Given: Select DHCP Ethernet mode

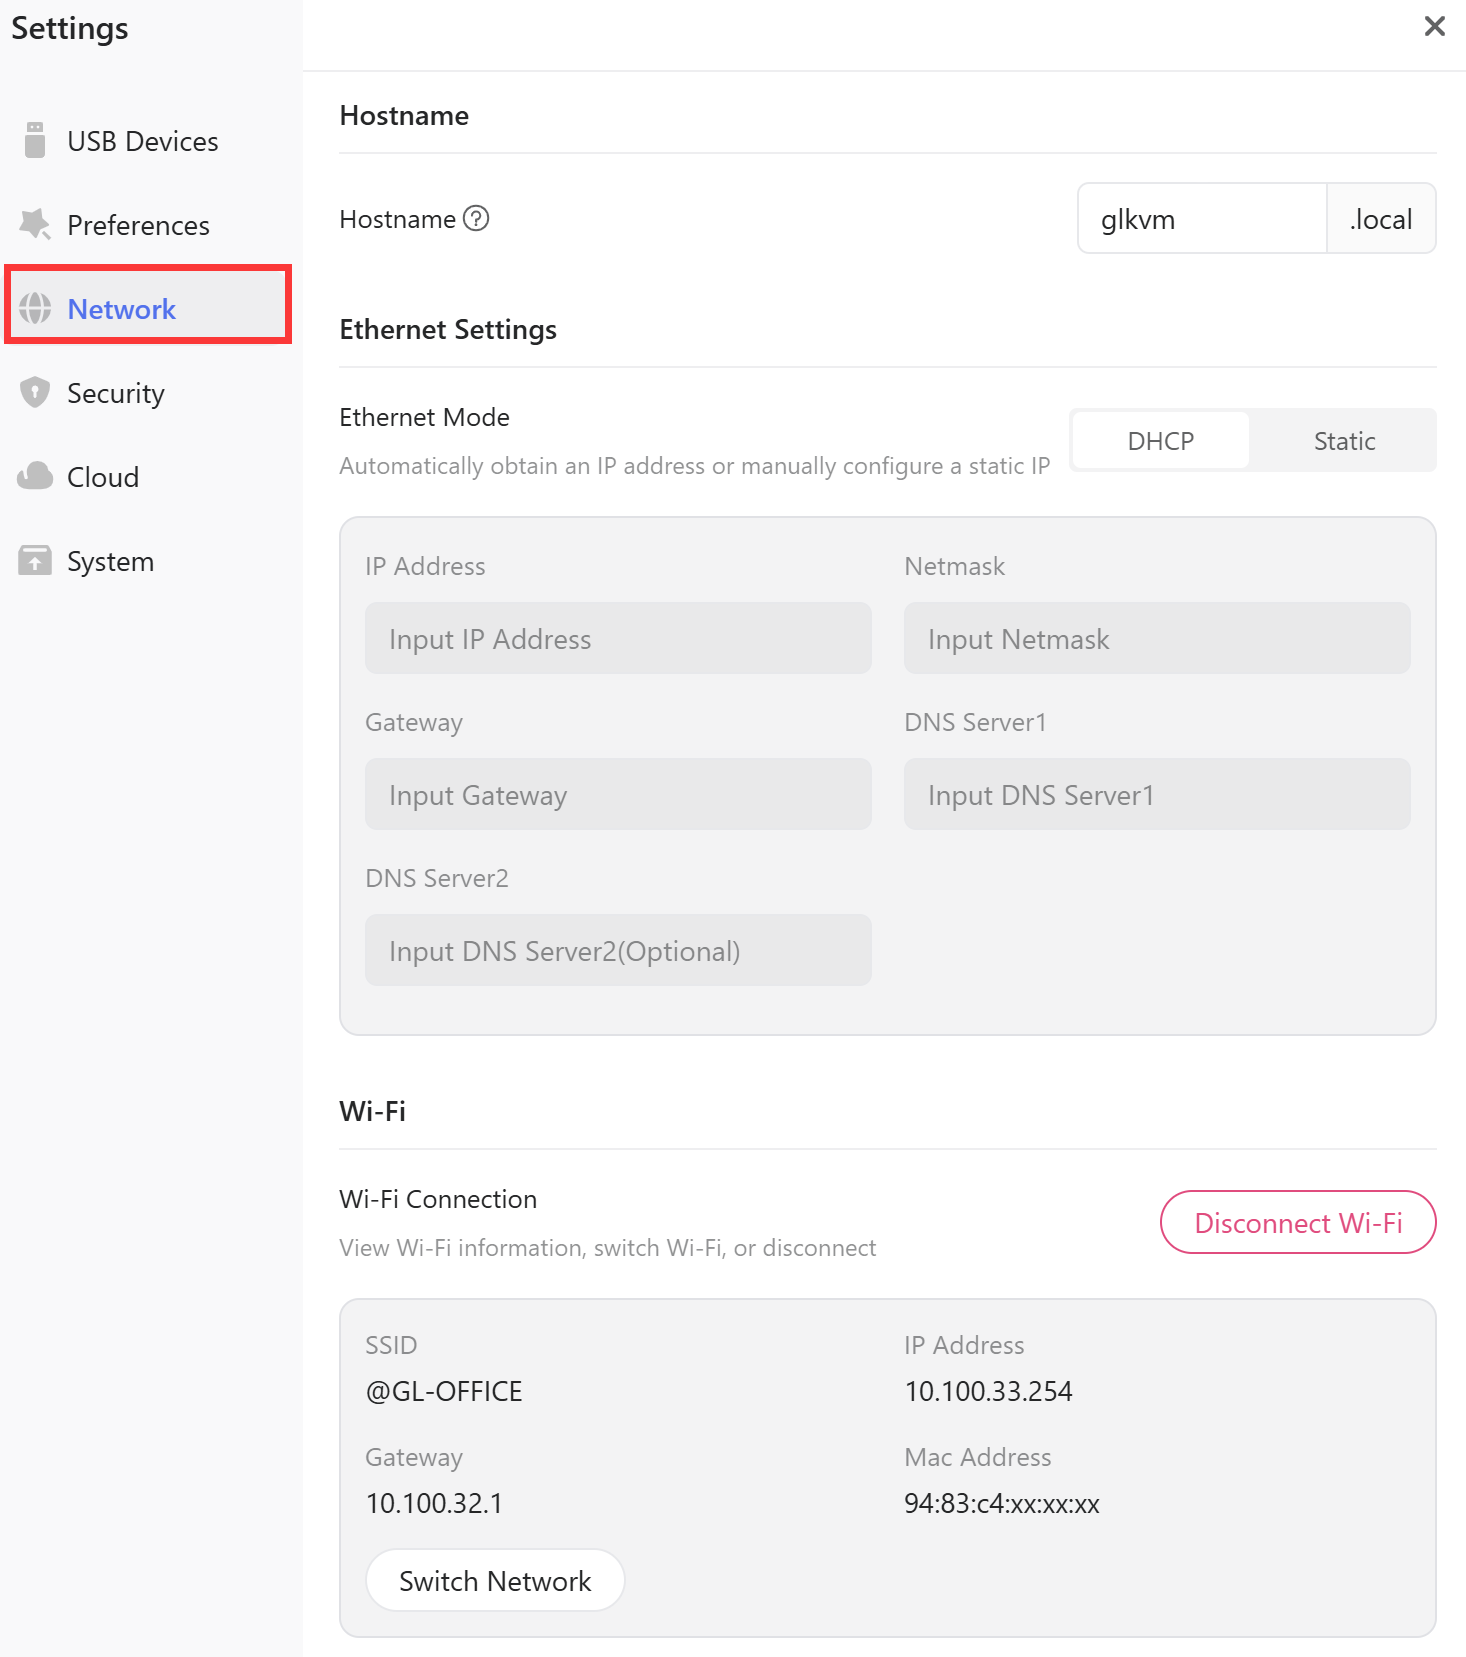Looking at the screenshot, I should 1161,441.
